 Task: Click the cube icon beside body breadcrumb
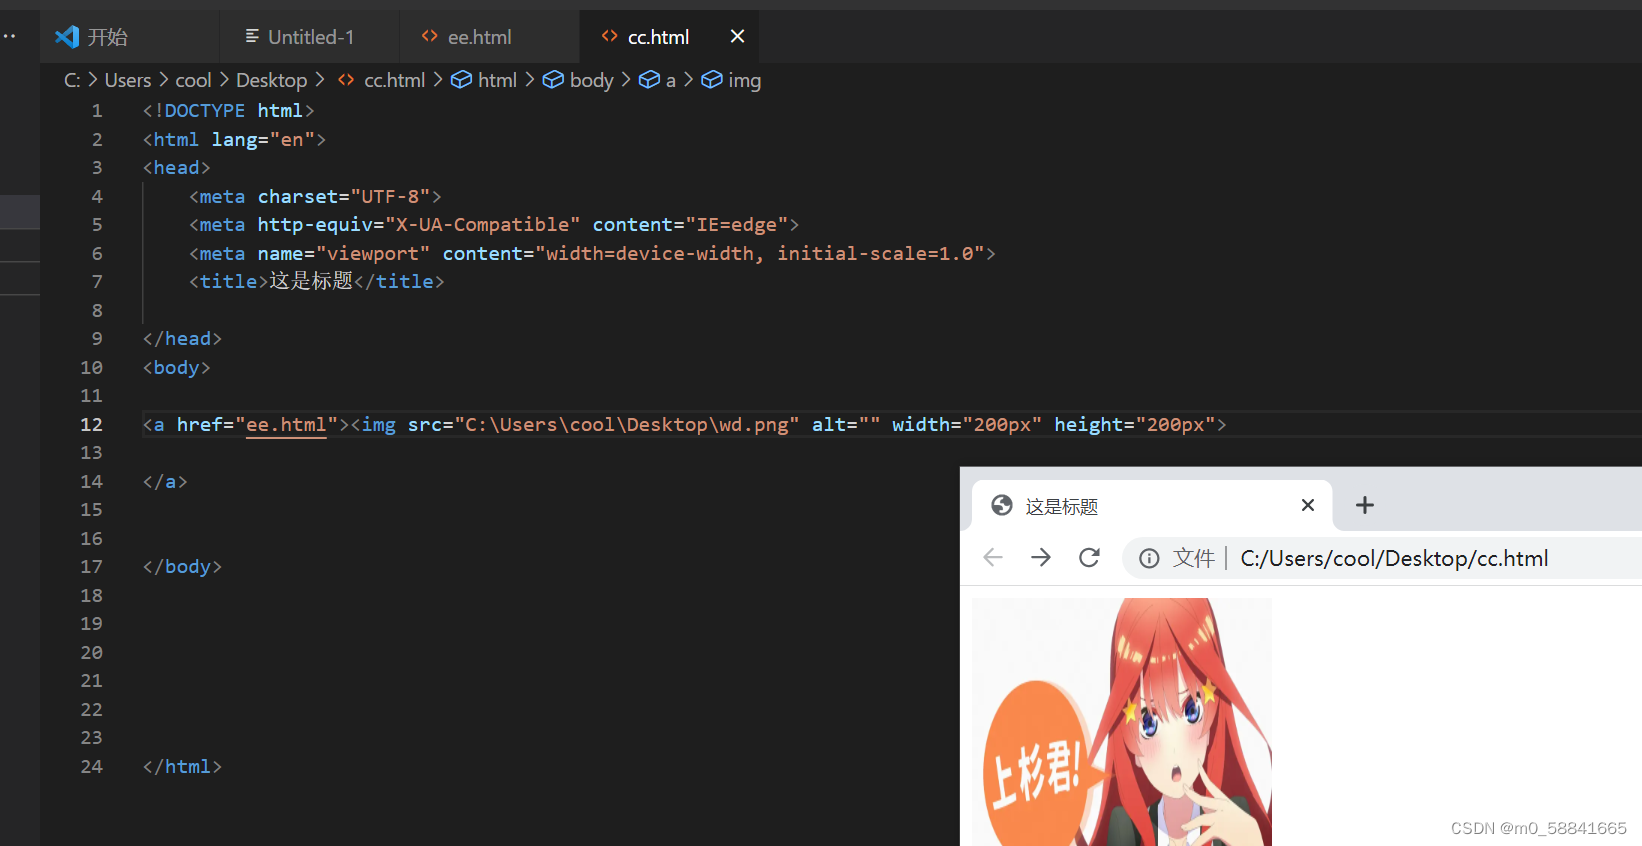[553, 79]
